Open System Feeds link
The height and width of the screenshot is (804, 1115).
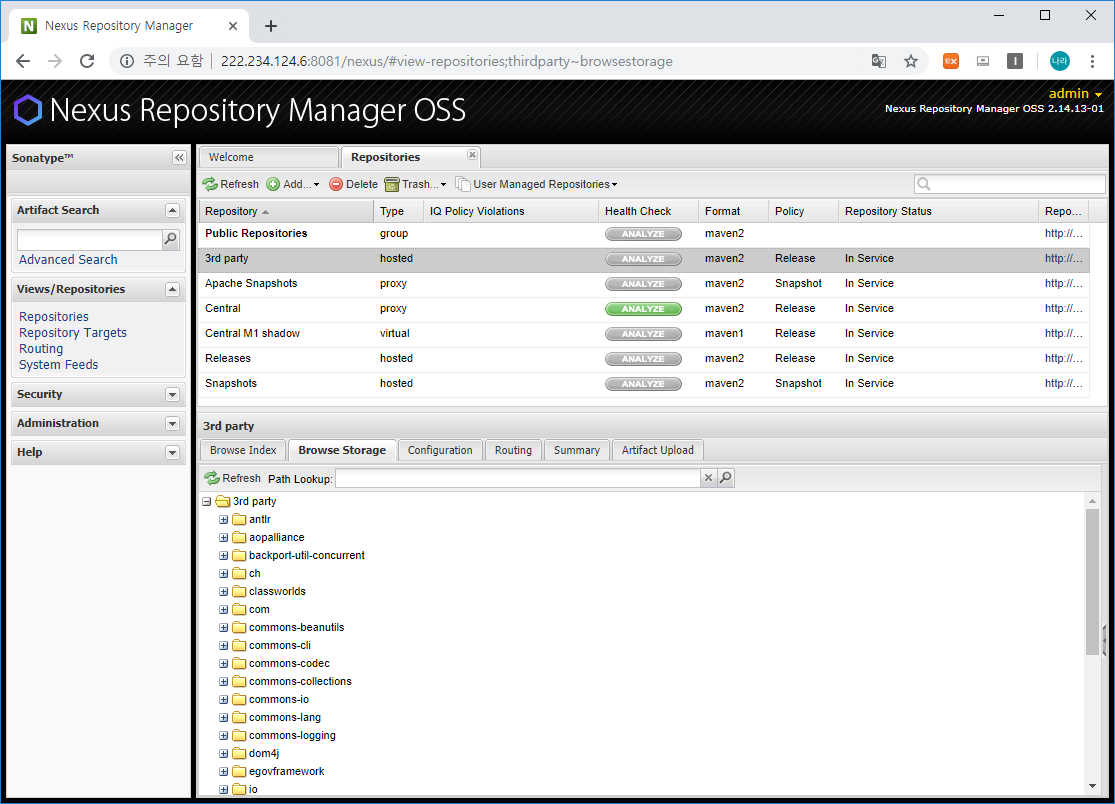[58, 365]
